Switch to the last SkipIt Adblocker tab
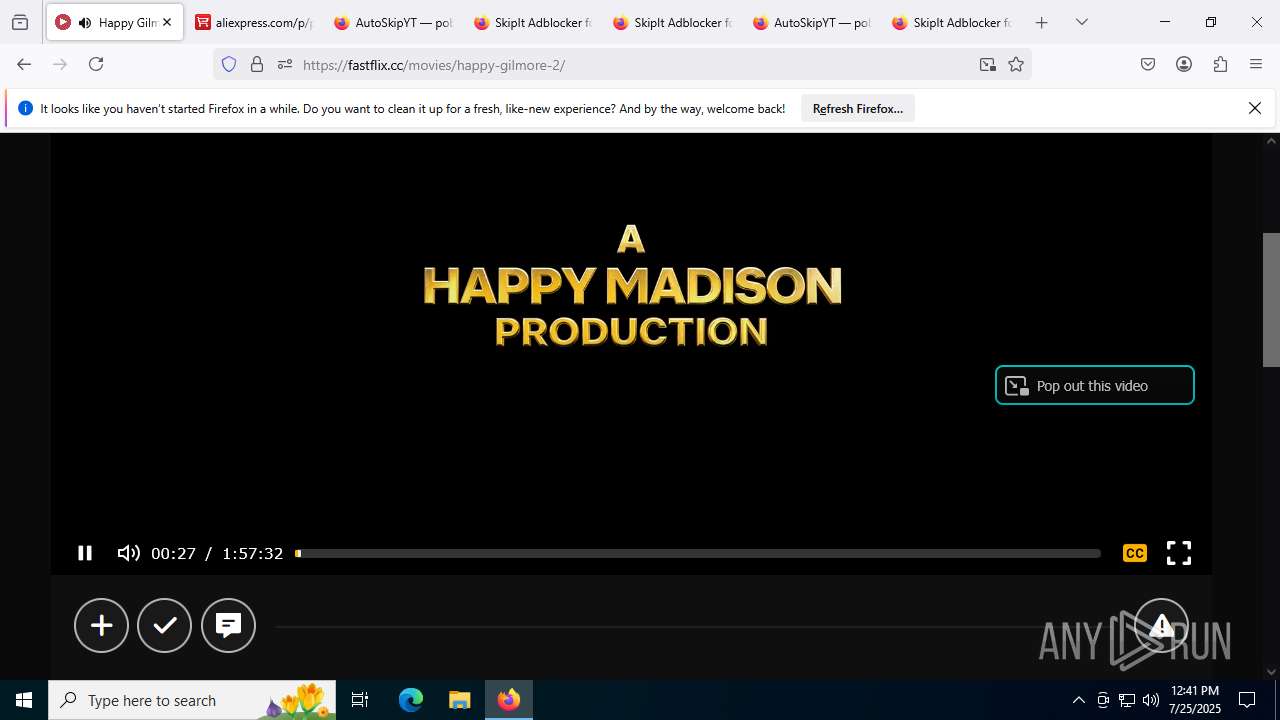This screenshot has width=1280, height=720. coord(952,22)
